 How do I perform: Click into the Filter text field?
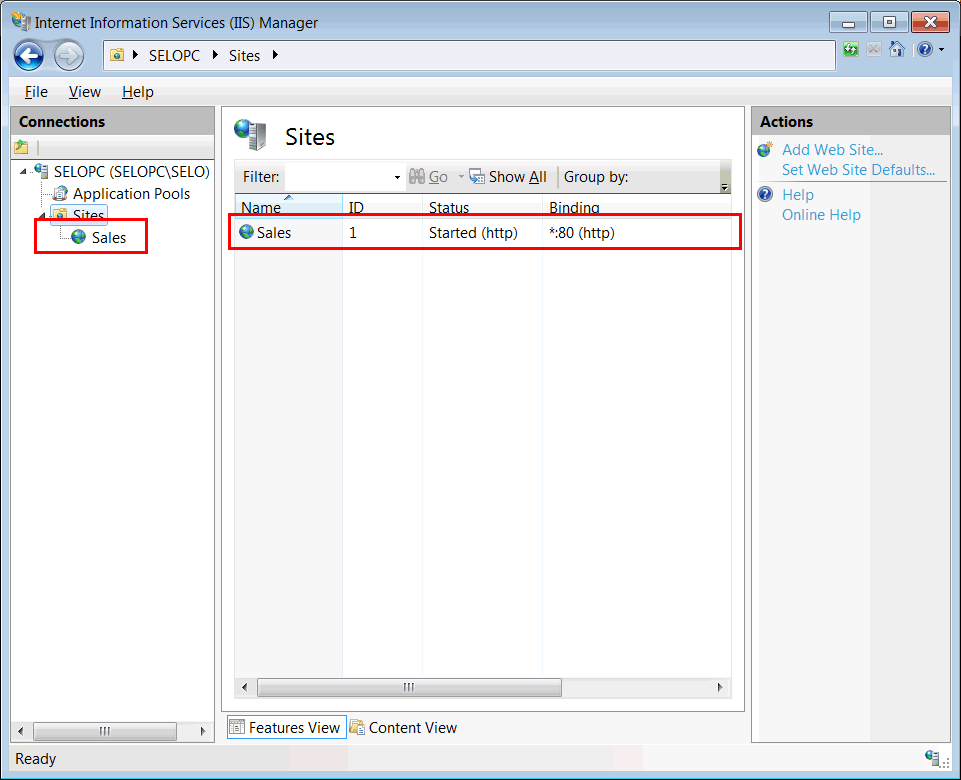[x=338, y=176]
